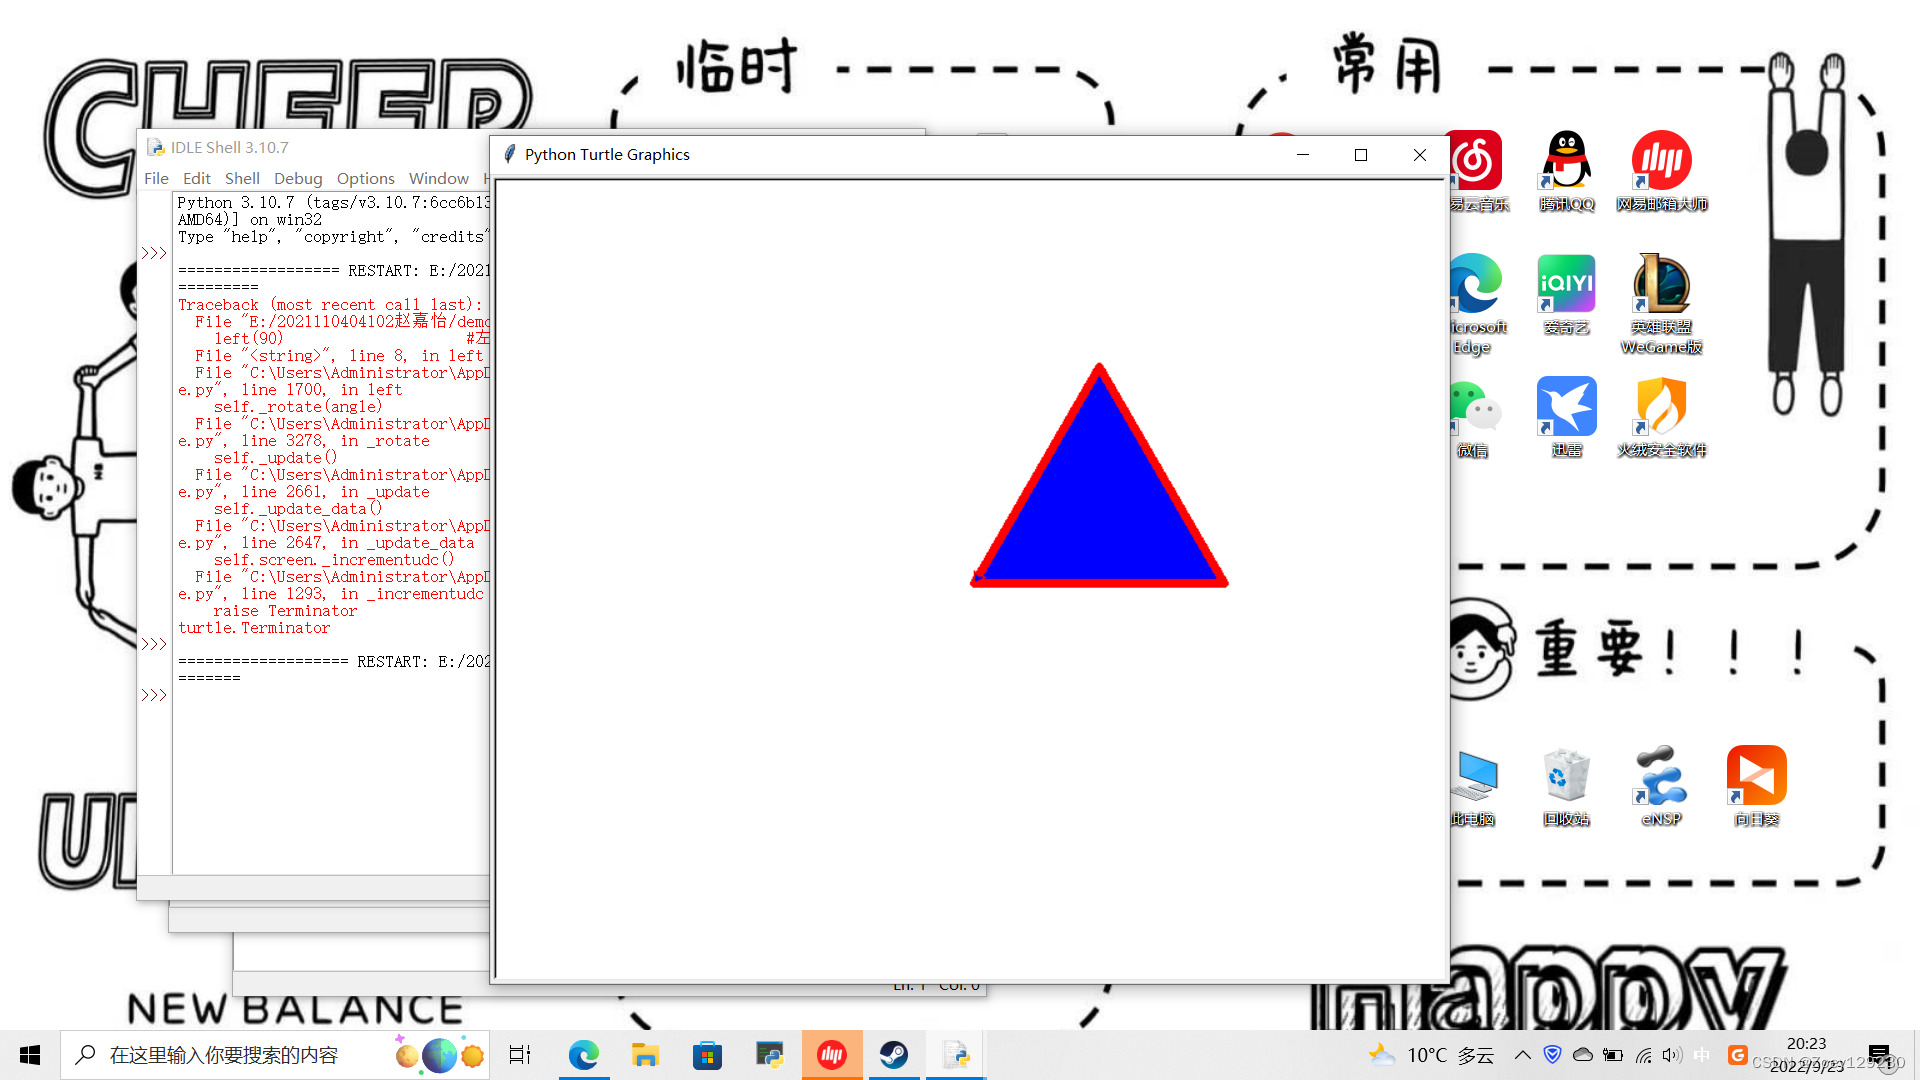Open Microsoft Store from the taskbar

click(x=707, y=1055)
